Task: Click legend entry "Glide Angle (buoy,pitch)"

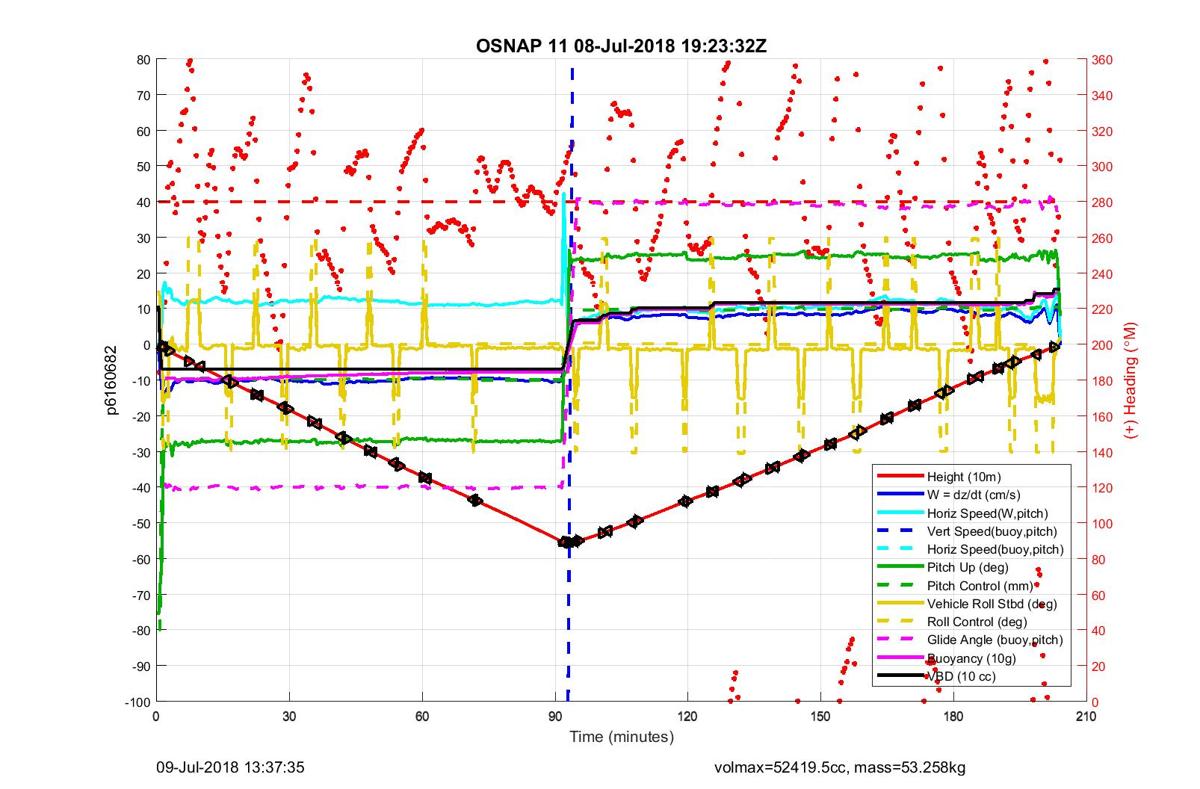Action: click(995, 639)
